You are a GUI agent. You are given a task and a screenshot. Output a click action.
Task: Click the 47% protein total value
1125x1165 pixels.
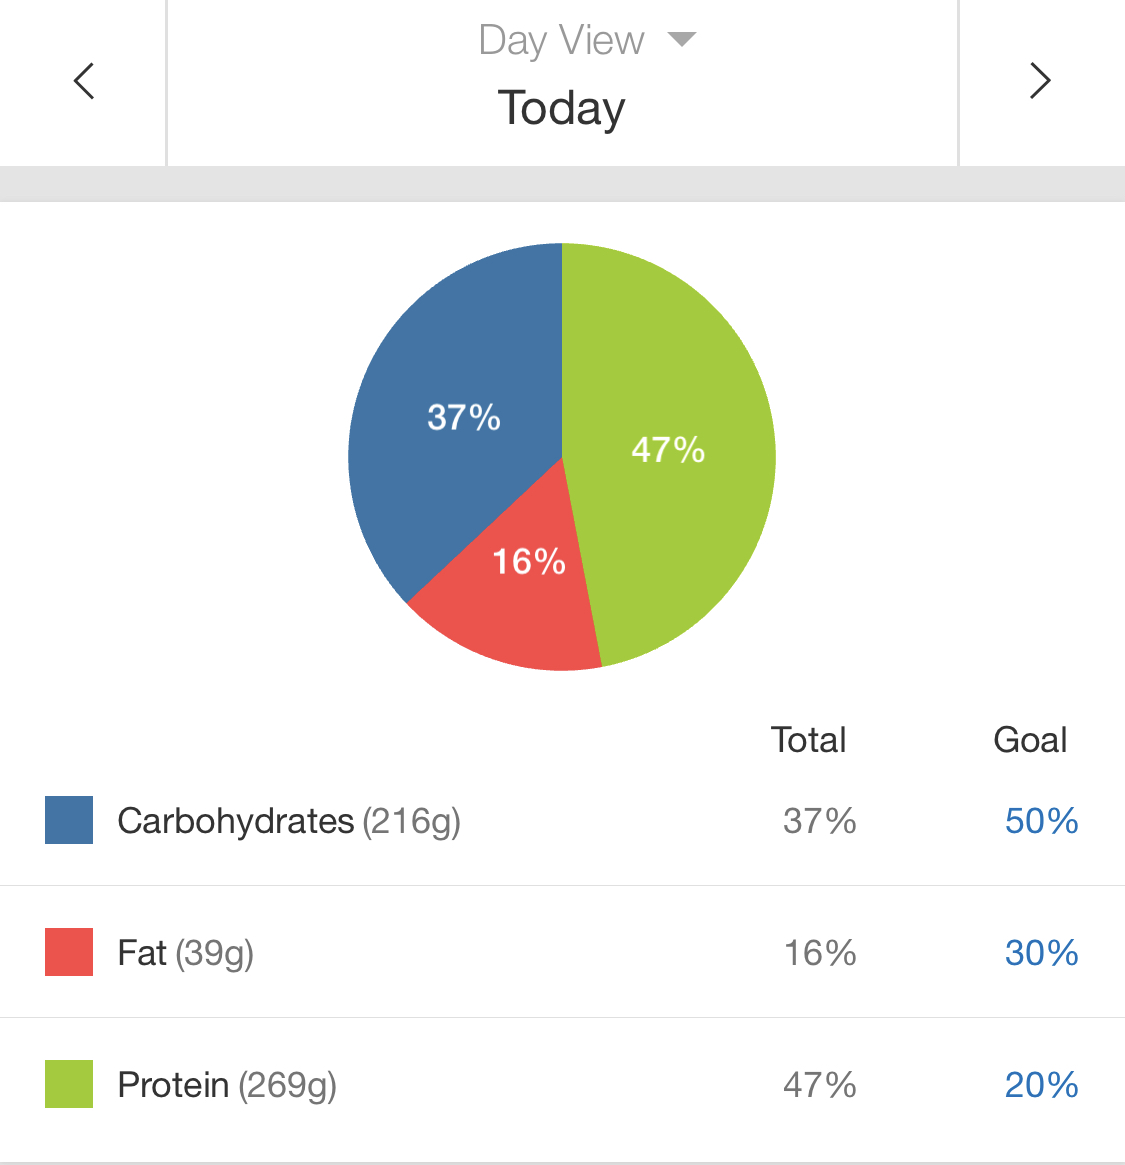click(x=819, y=1085)
